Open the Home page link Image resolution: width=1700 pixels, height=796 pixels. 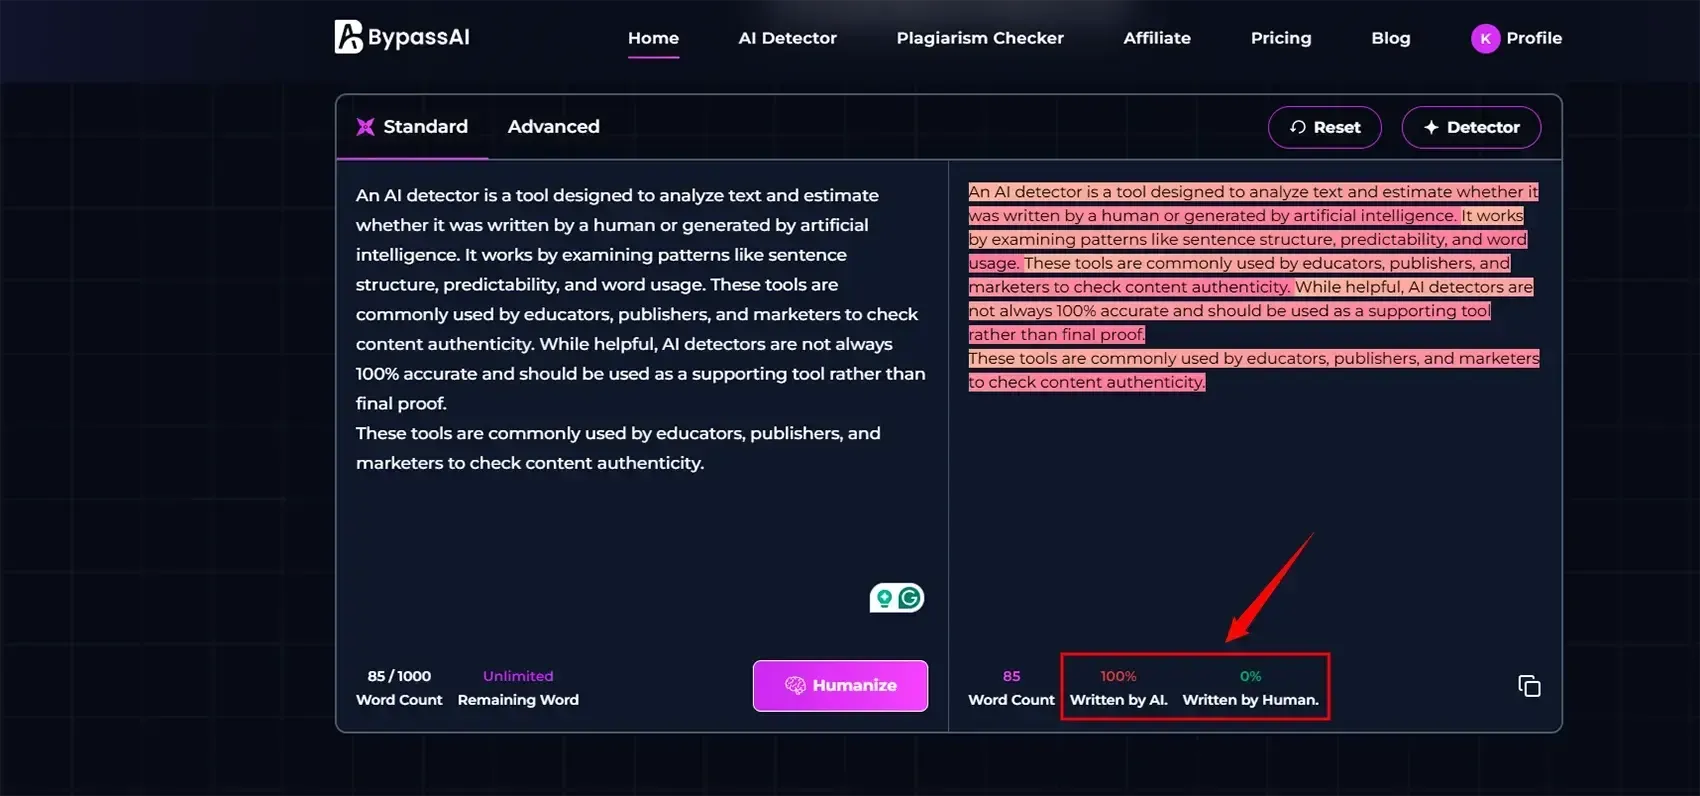(x=653, y=38)
